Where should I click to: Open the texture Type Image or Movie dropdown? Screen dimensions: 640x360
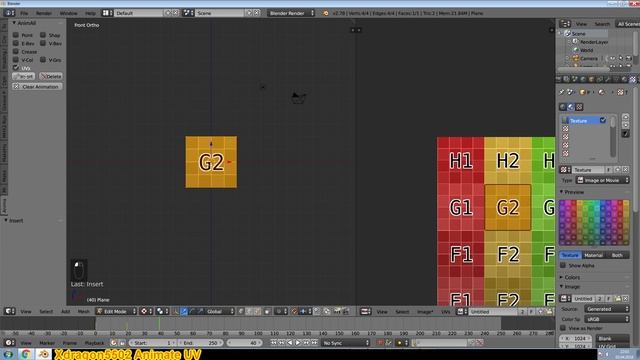[x=602, y=180]
